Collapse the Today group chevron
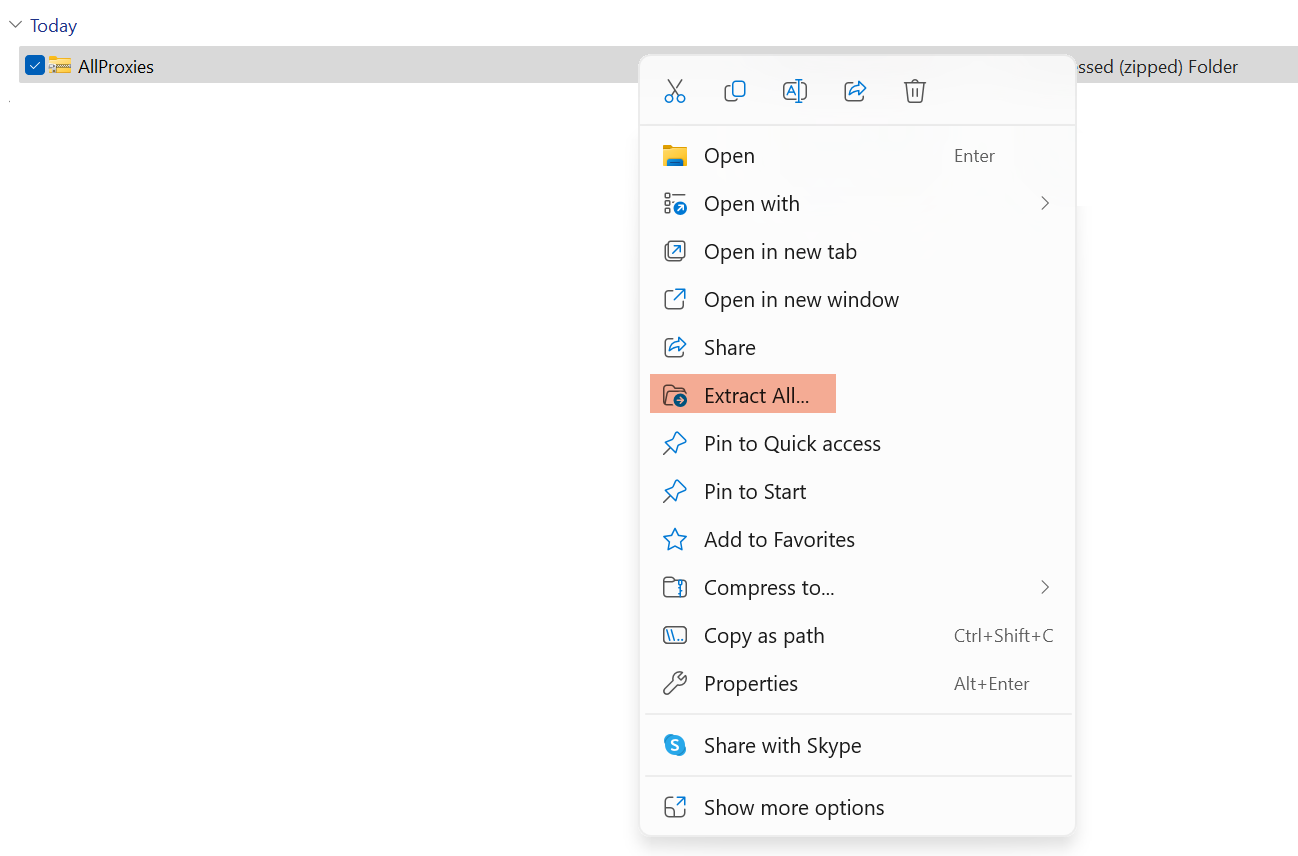1298x856 pixels. coord(15,25)
